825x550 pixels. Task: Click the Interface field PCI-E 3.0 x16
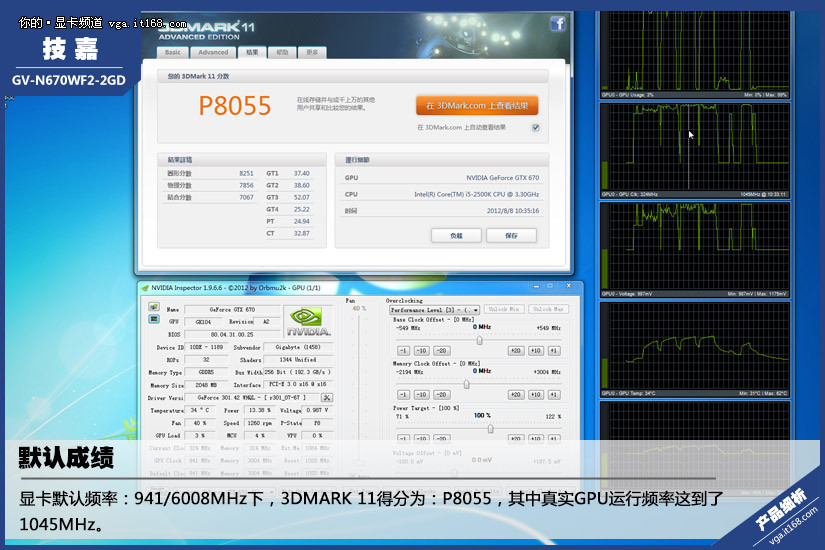298,384
